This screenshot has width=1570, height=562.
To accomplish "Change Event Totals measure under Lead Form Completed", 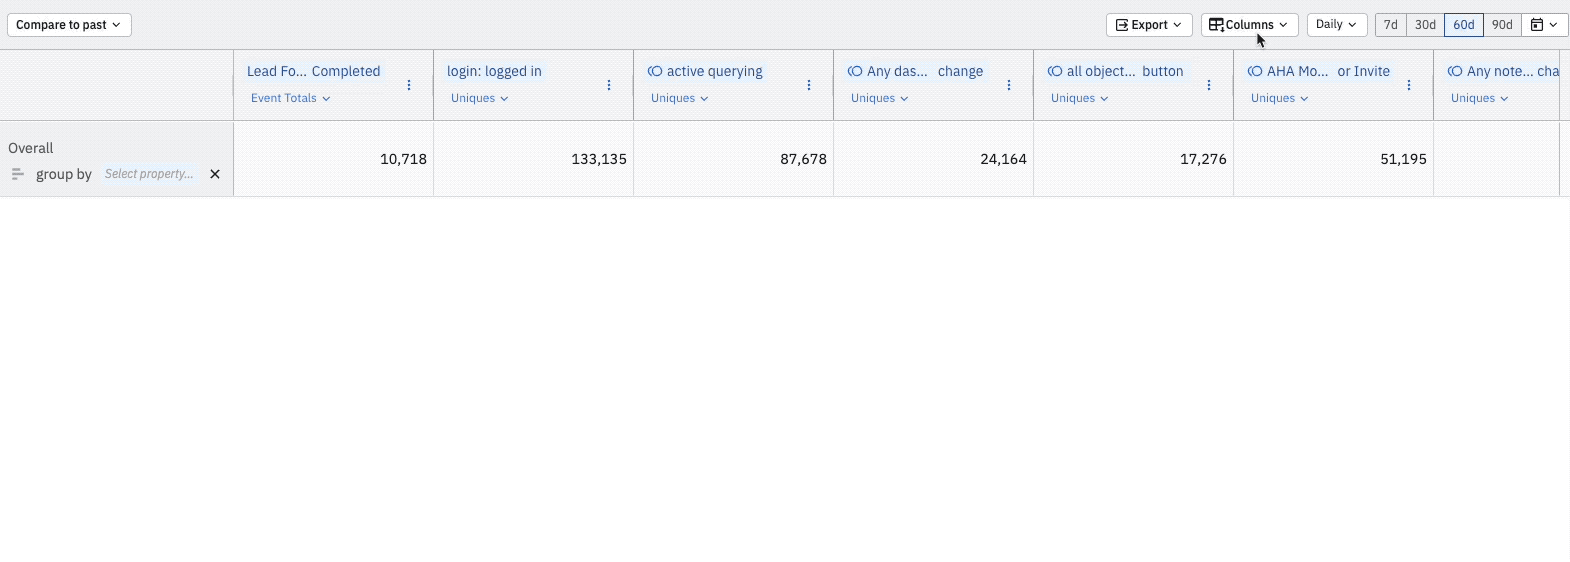I will coord(290,98).
